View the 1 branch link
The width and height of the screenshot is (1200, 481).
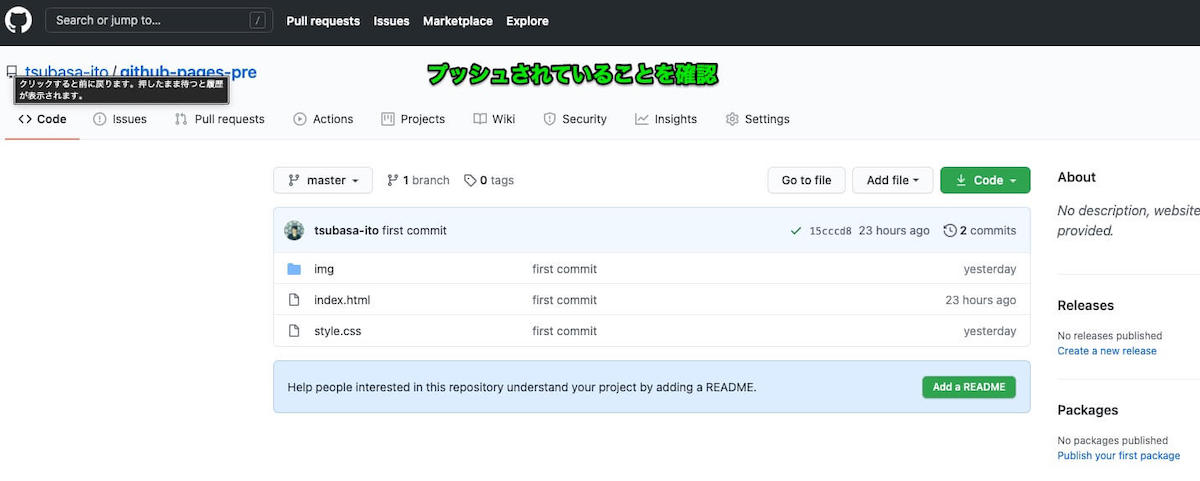[418, 180]
